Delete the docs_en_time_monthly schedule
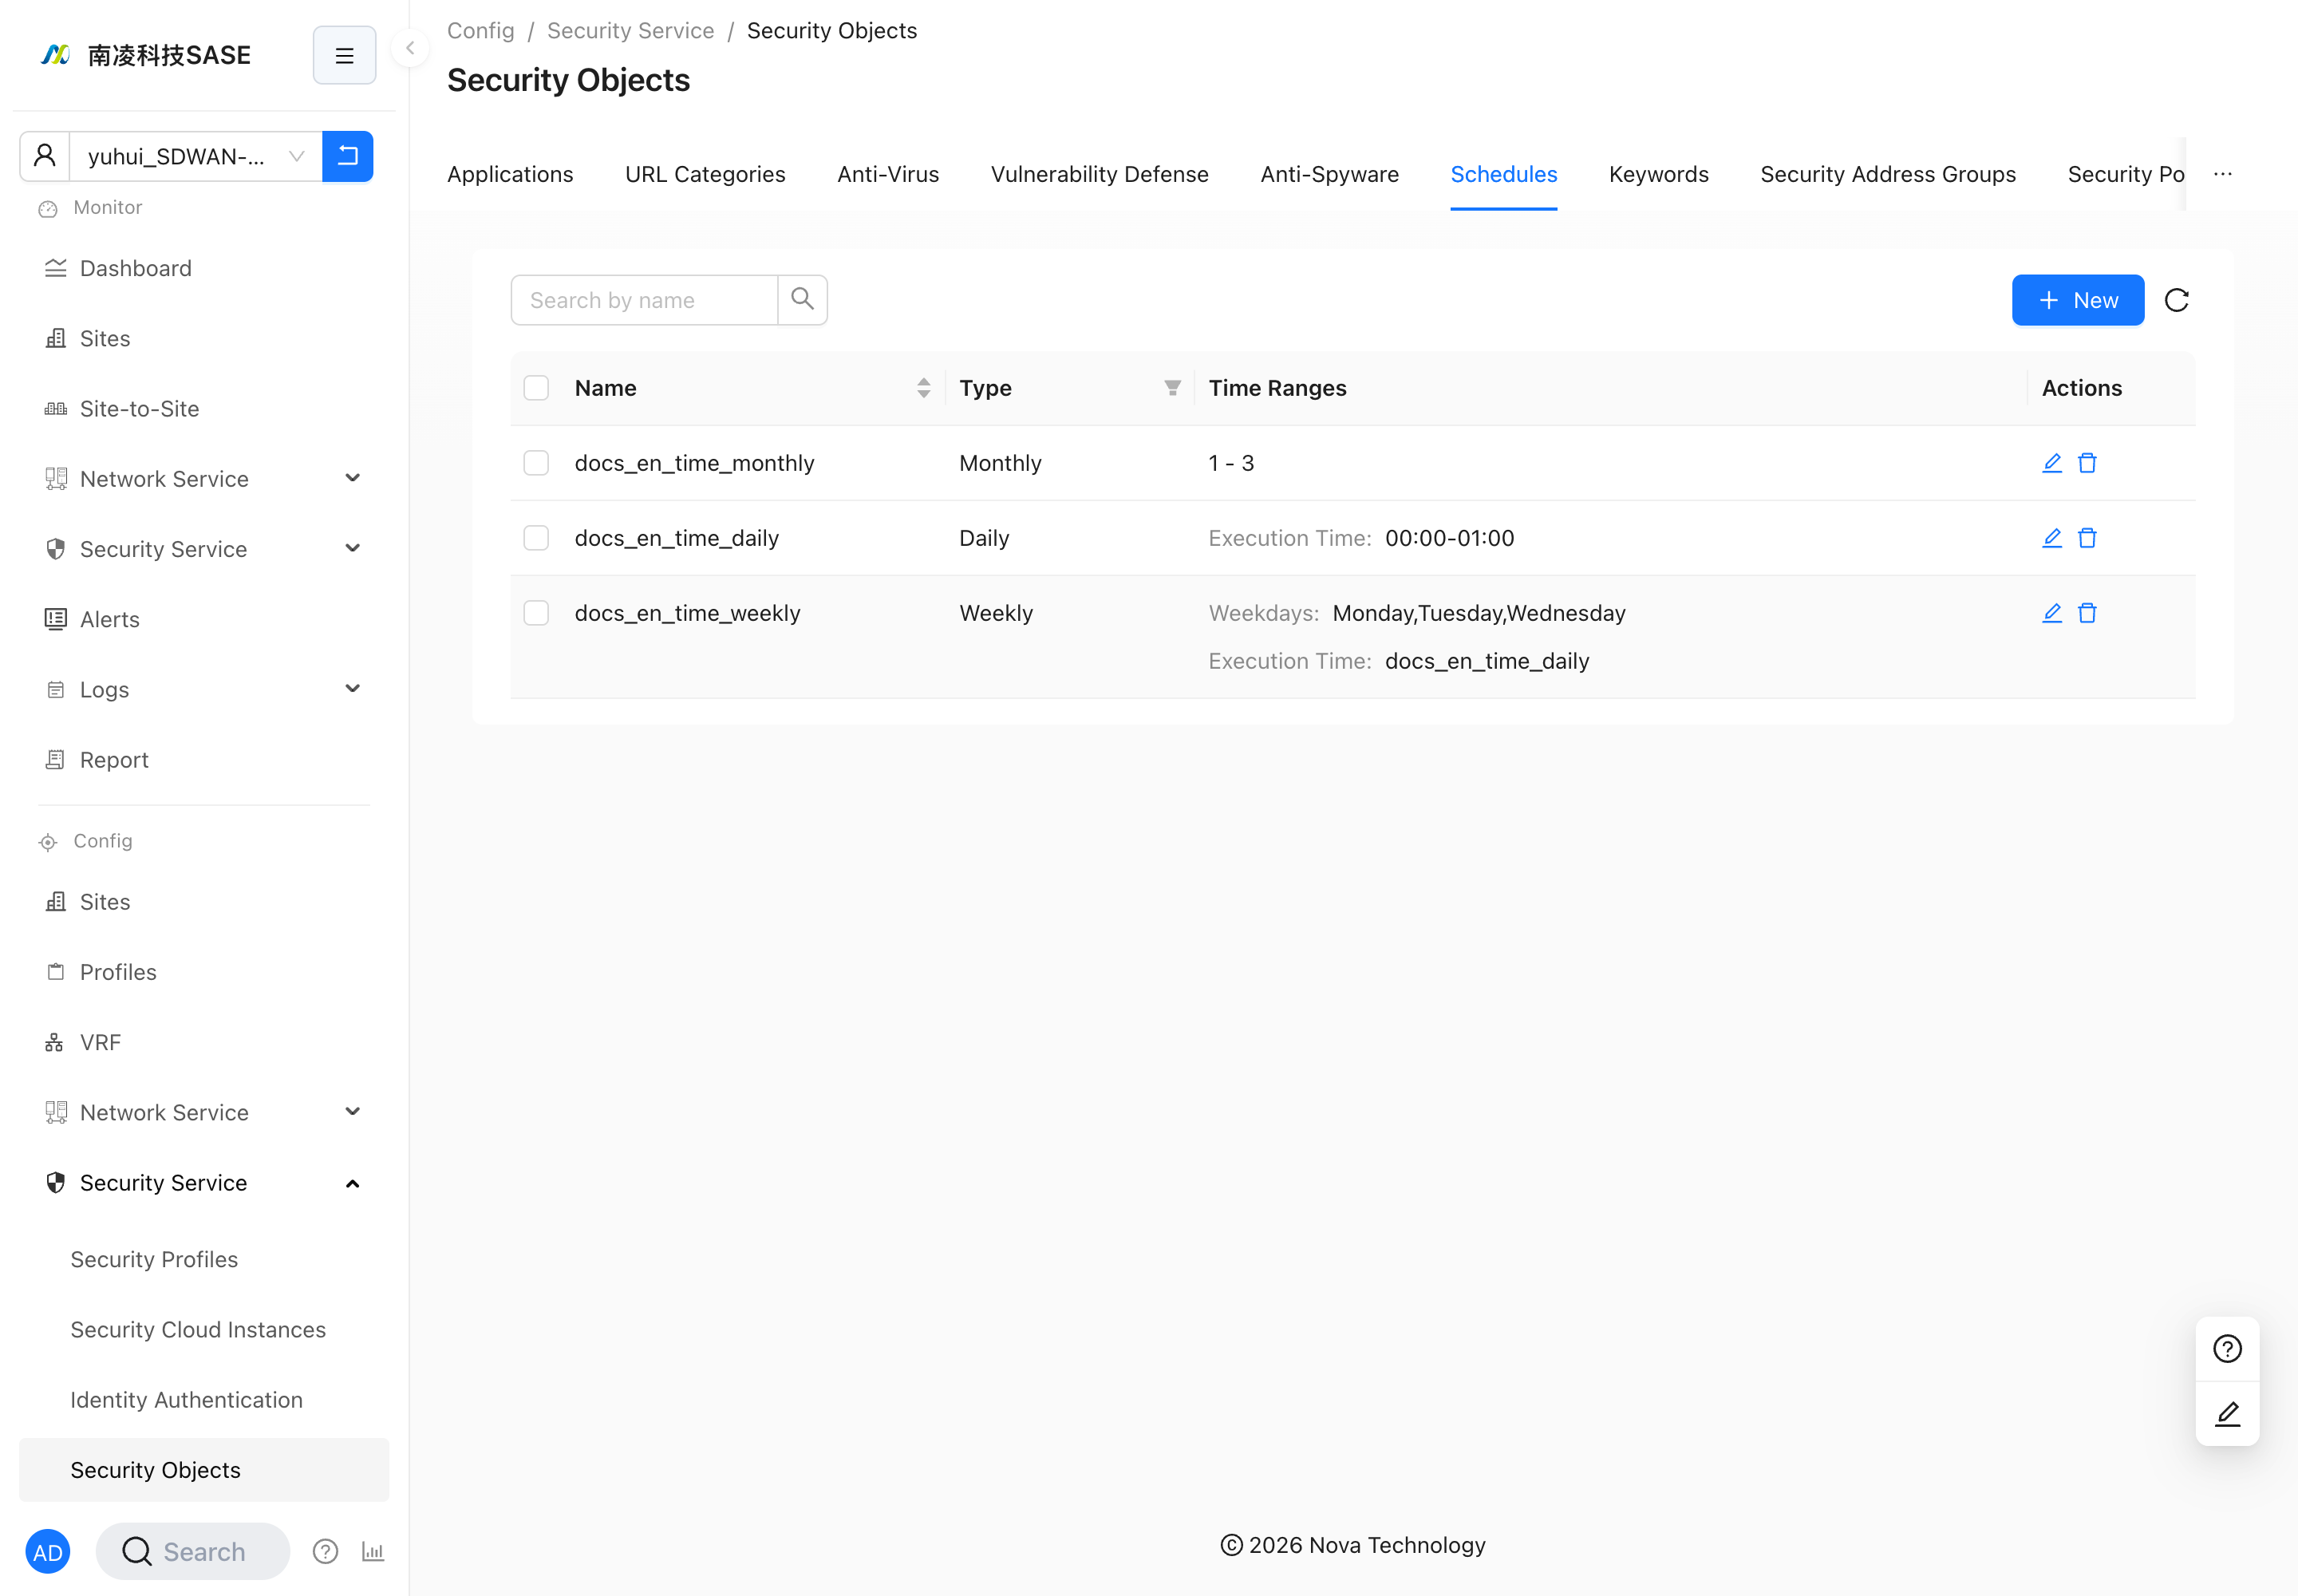Screen dimensions: 2298x1596 coord(2086,463)
